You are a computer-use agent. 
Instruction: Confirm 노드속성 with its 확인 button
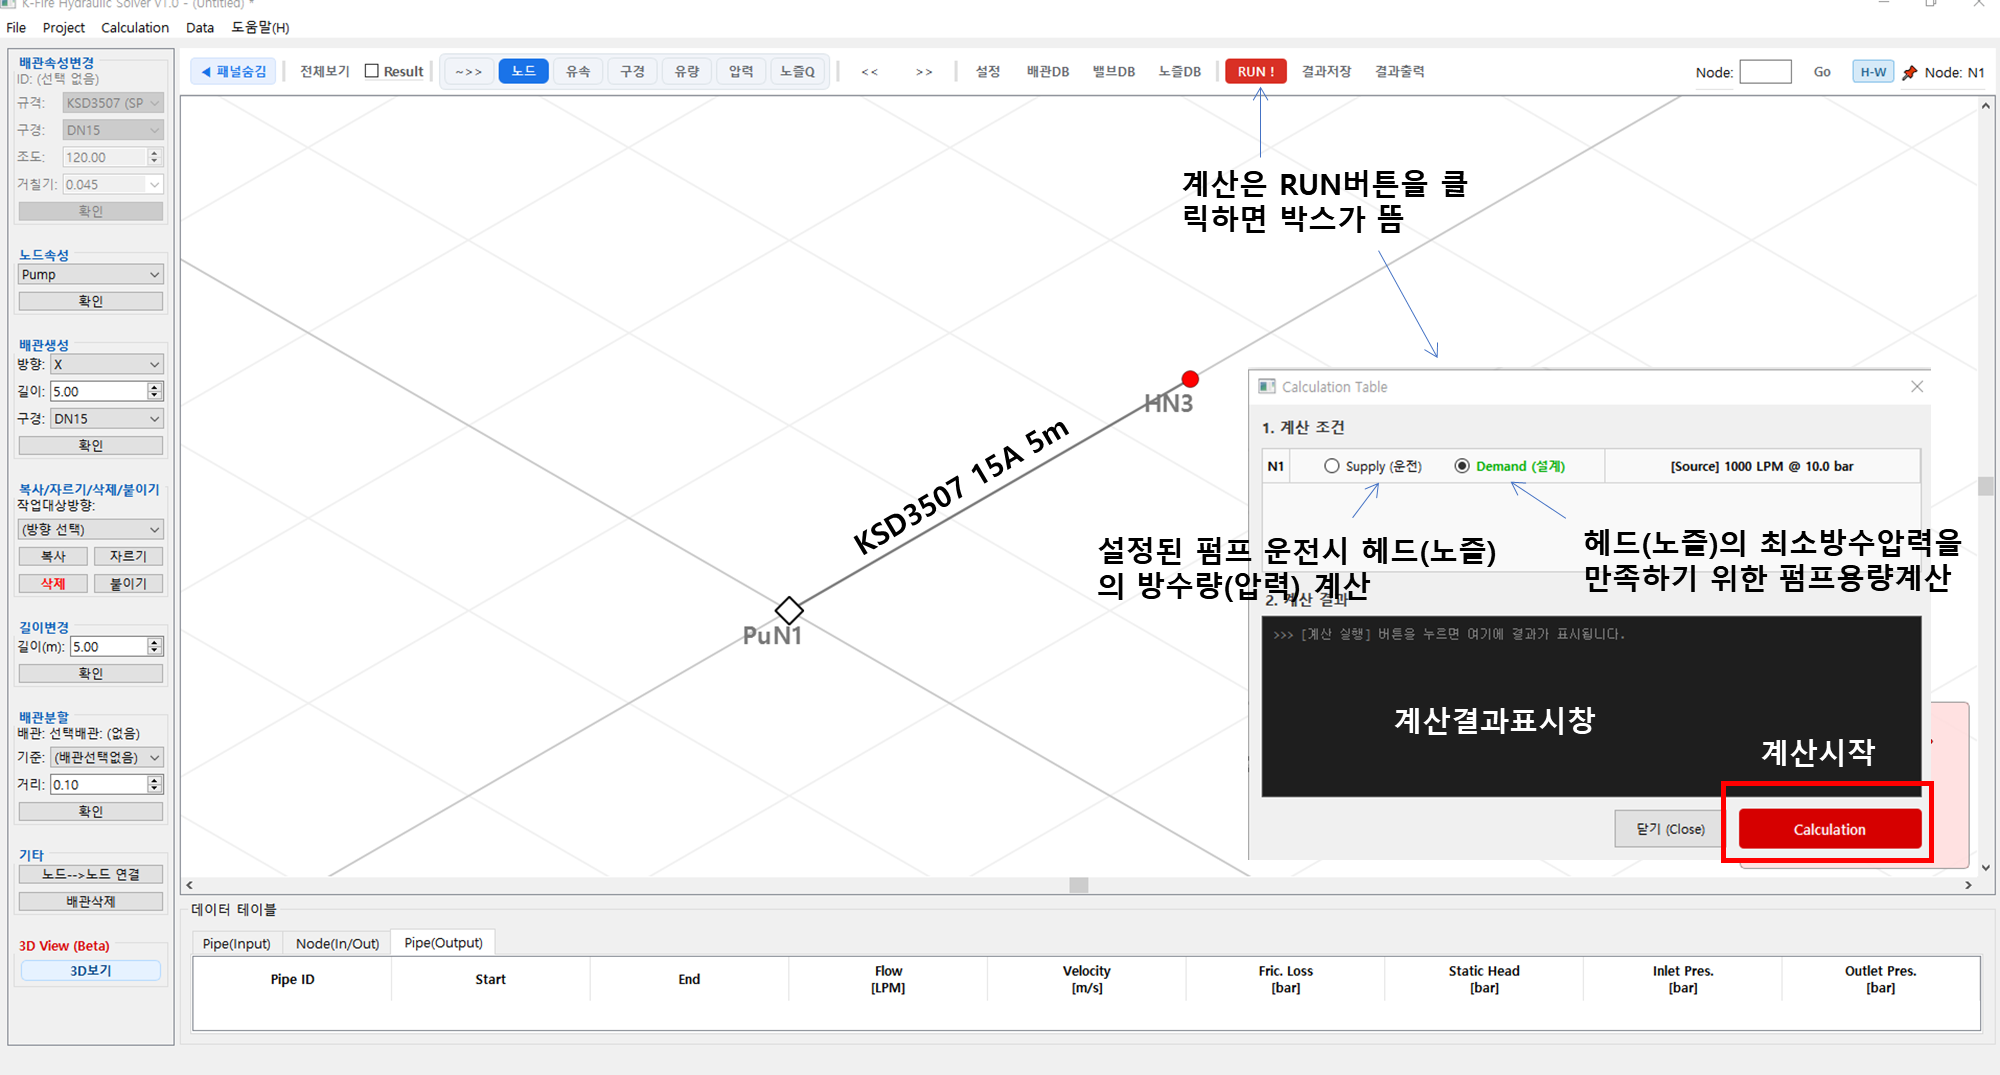[90, 301]
